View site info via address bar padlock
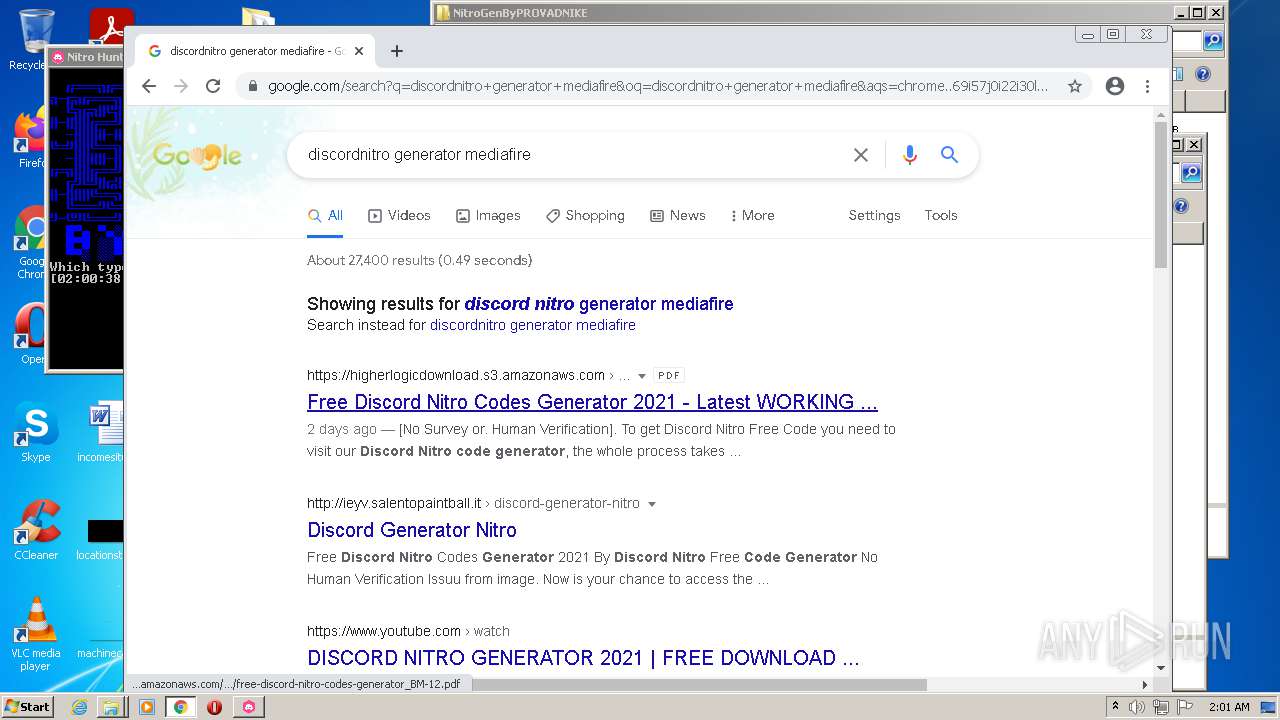Screen dimensions: 1280x720 [x=253, y=86]
